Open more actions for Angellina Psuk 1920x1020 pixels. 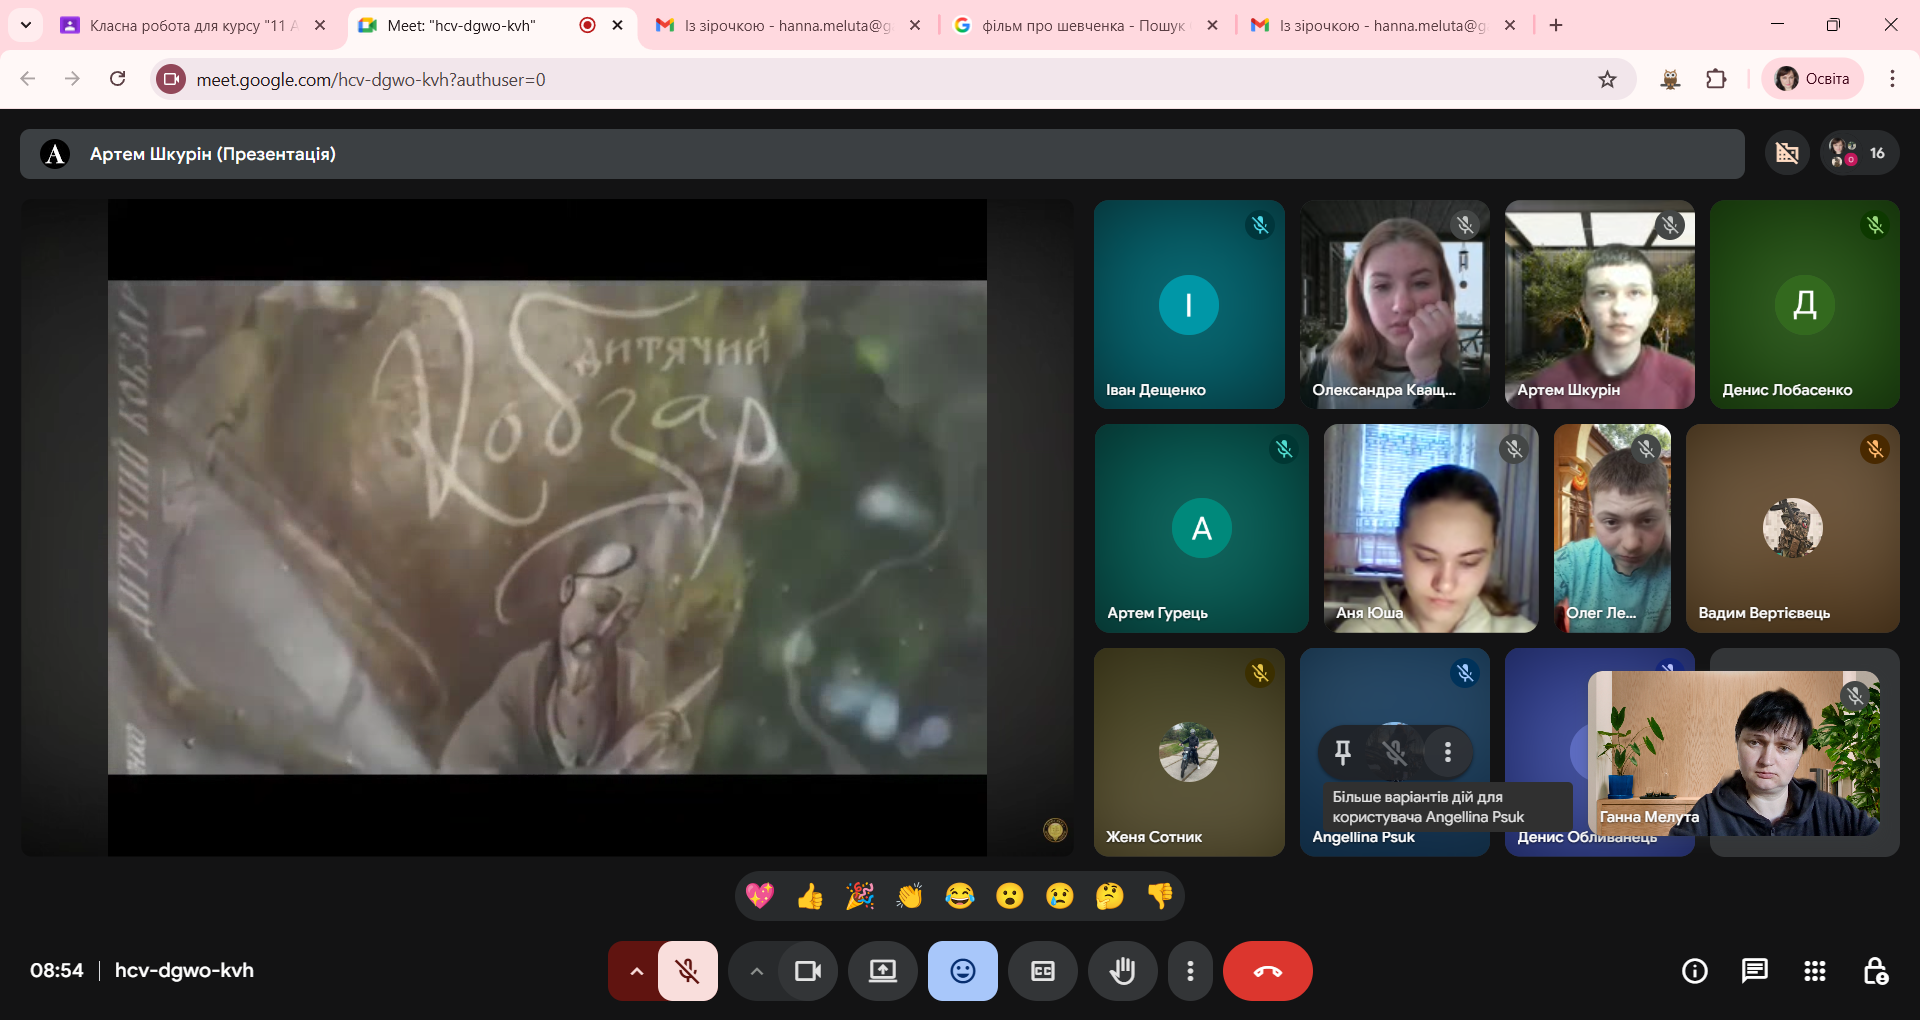1447,751
